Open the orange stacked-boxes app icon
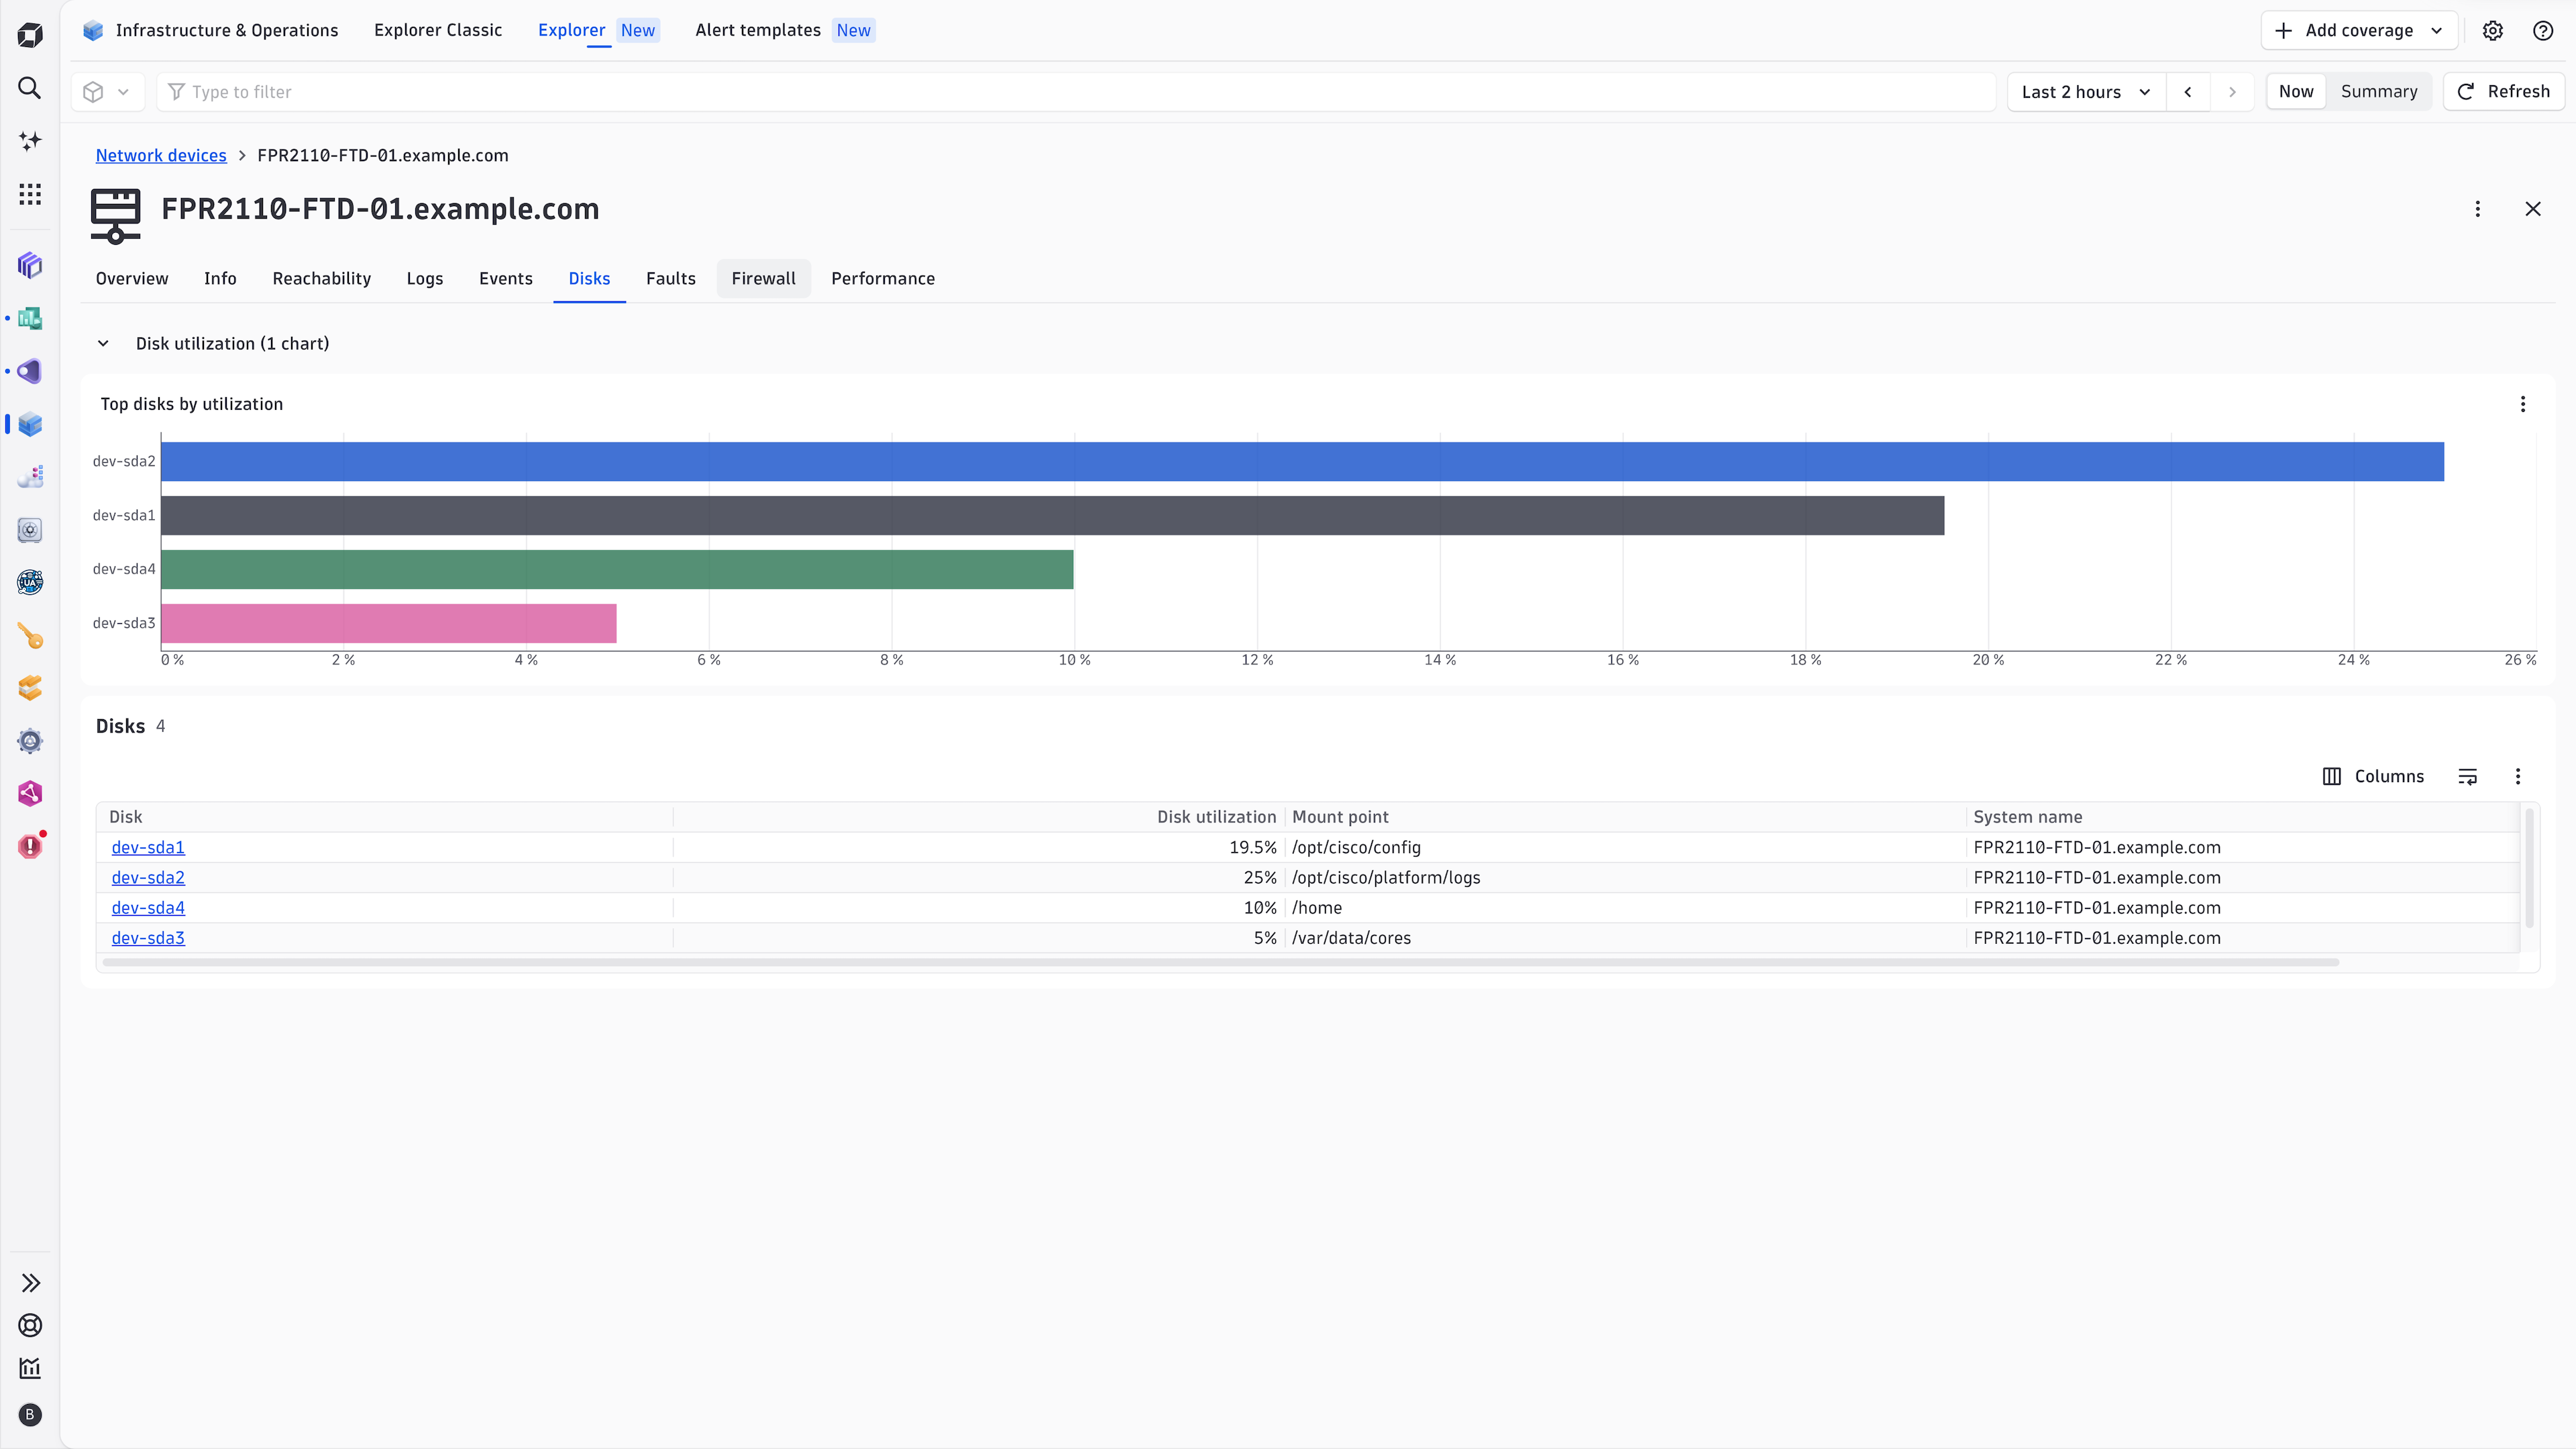 point(30,688)
